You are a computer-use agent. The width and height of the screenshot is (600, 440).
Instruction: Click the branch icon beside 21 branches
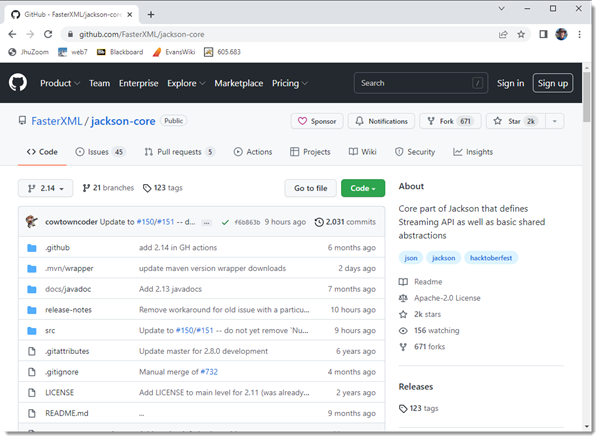[x=86, y=188]
